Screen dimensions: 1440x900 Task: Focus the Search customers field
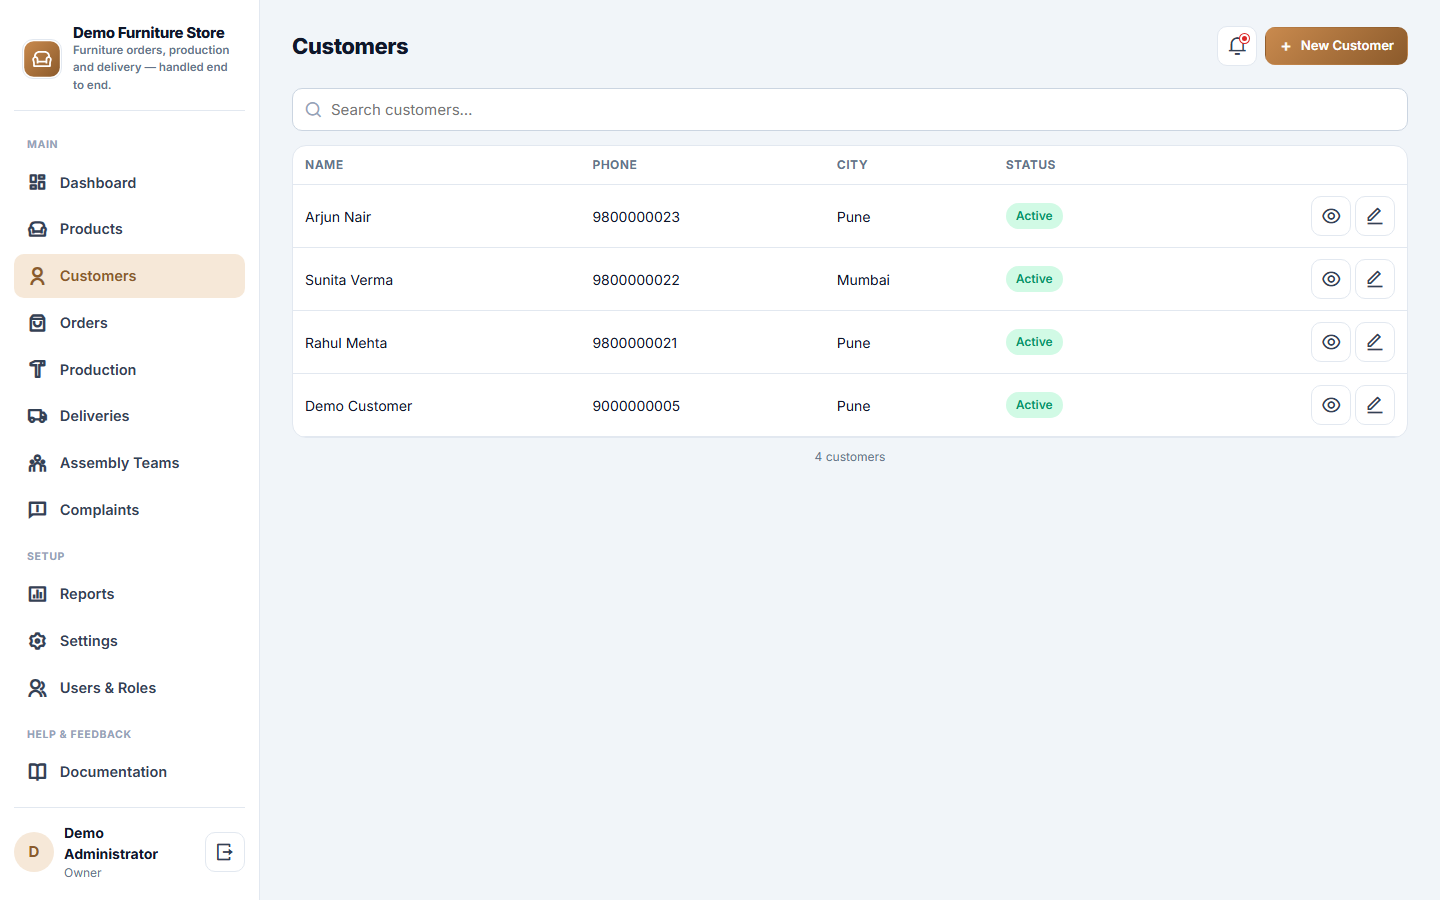850,110
